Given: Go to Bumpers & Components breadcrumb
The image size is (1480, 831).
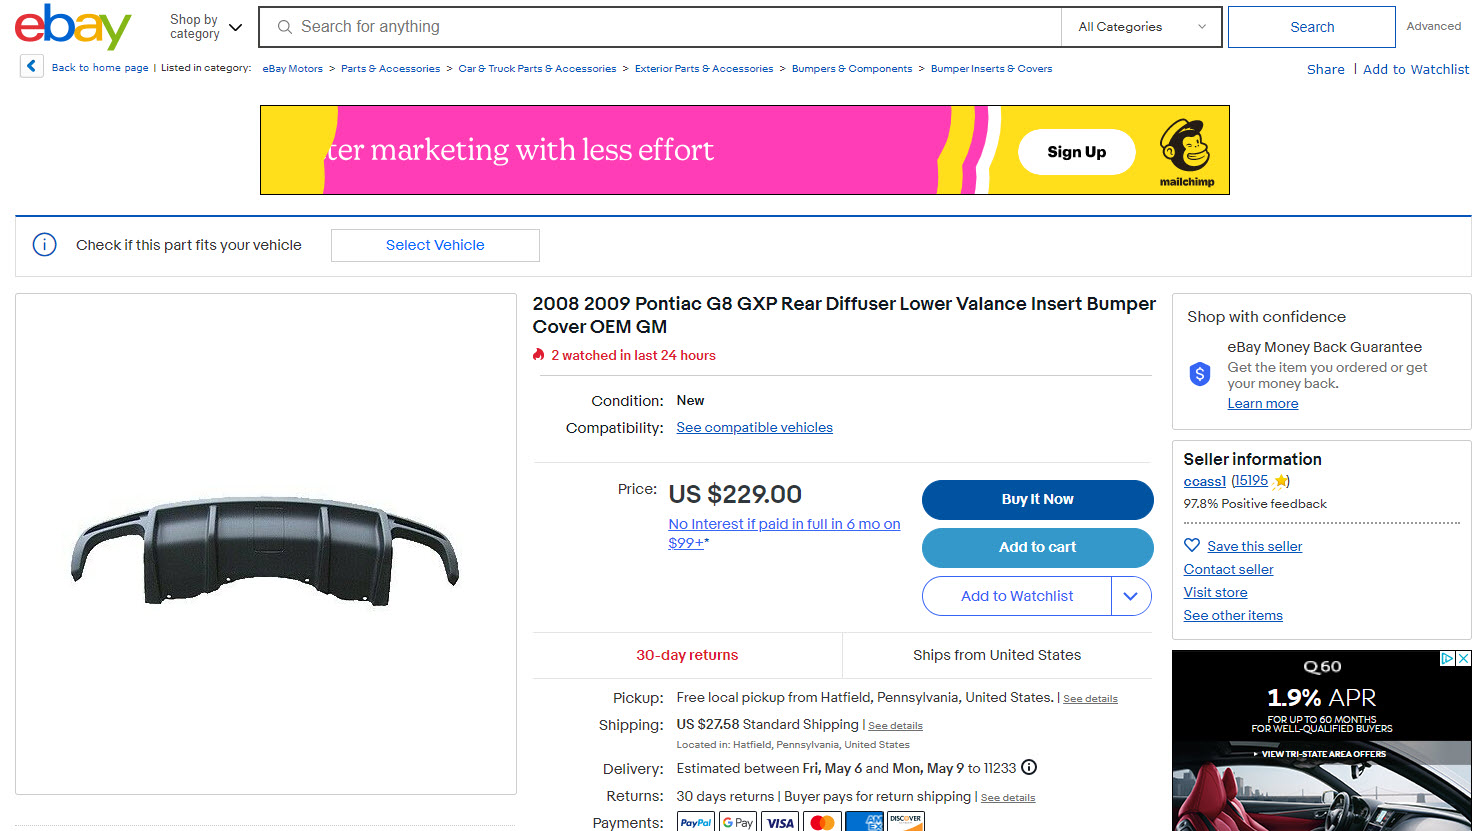Looking at the screenshot, I should click(x=852, y=69).
